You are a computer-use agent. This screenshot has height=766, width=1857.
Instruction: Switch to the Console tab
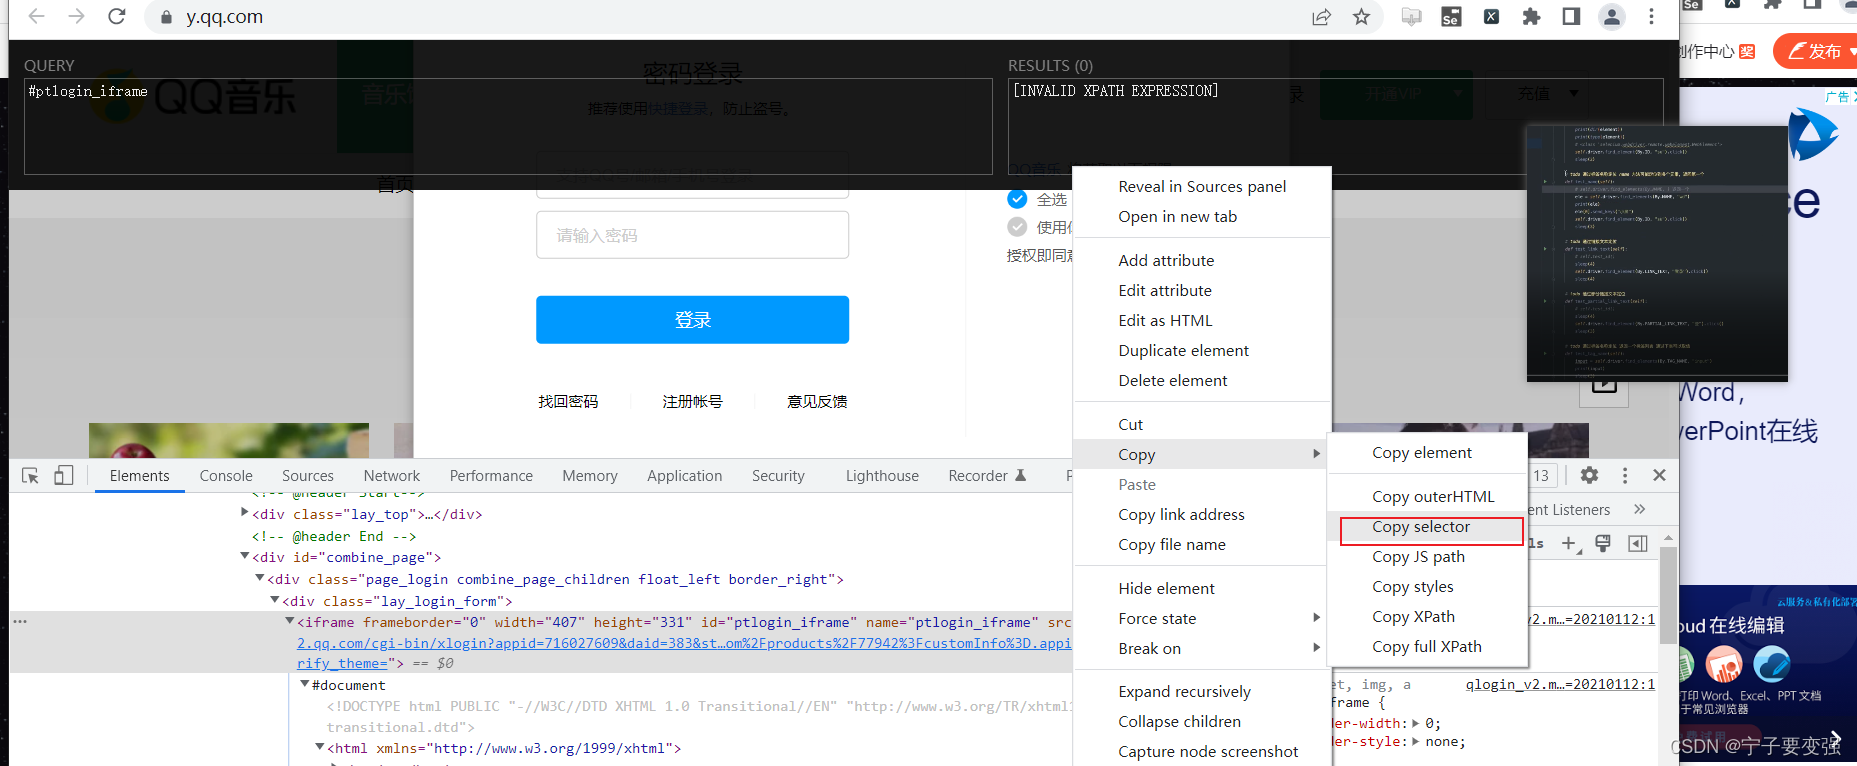[x=226, y=476]
